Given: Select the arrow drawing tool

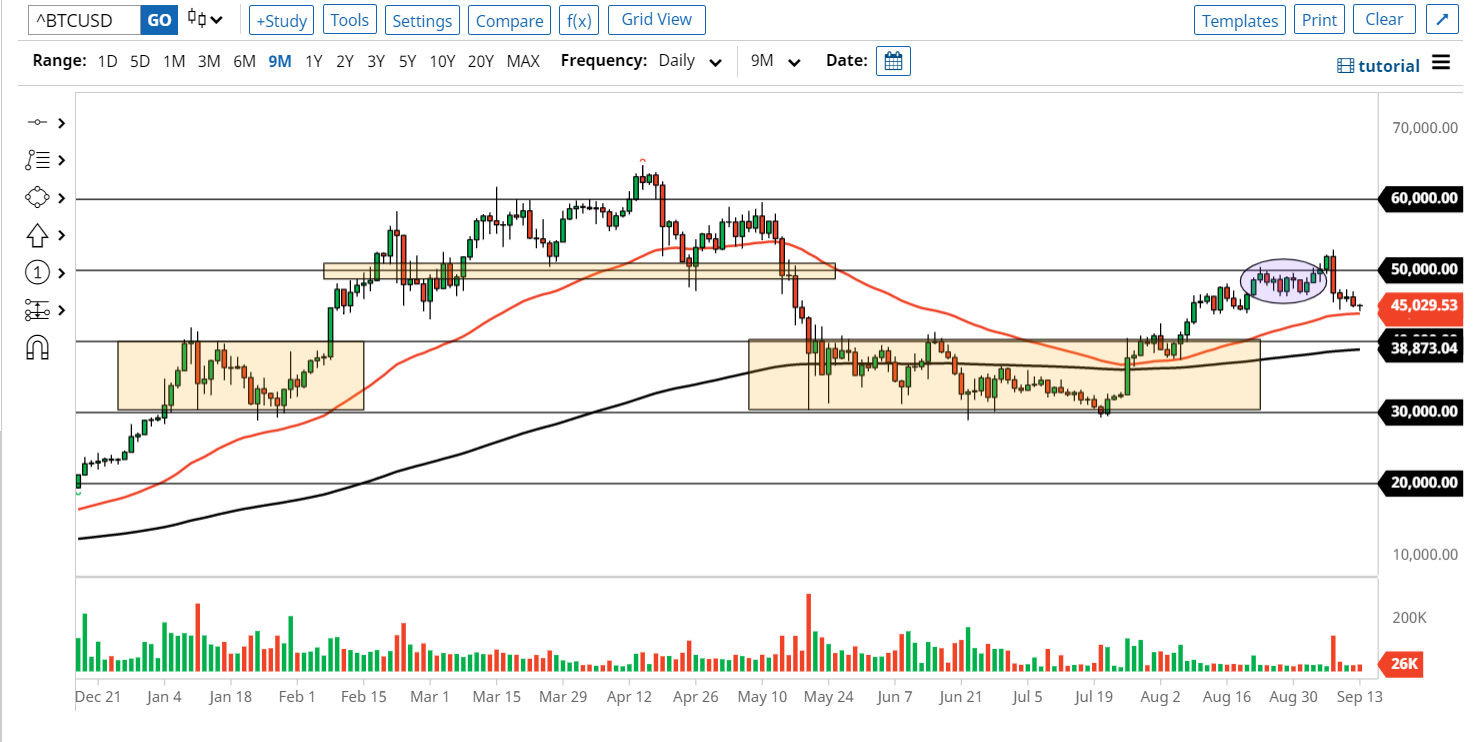Looking at the screenshot, I should [x=37, y=235].
